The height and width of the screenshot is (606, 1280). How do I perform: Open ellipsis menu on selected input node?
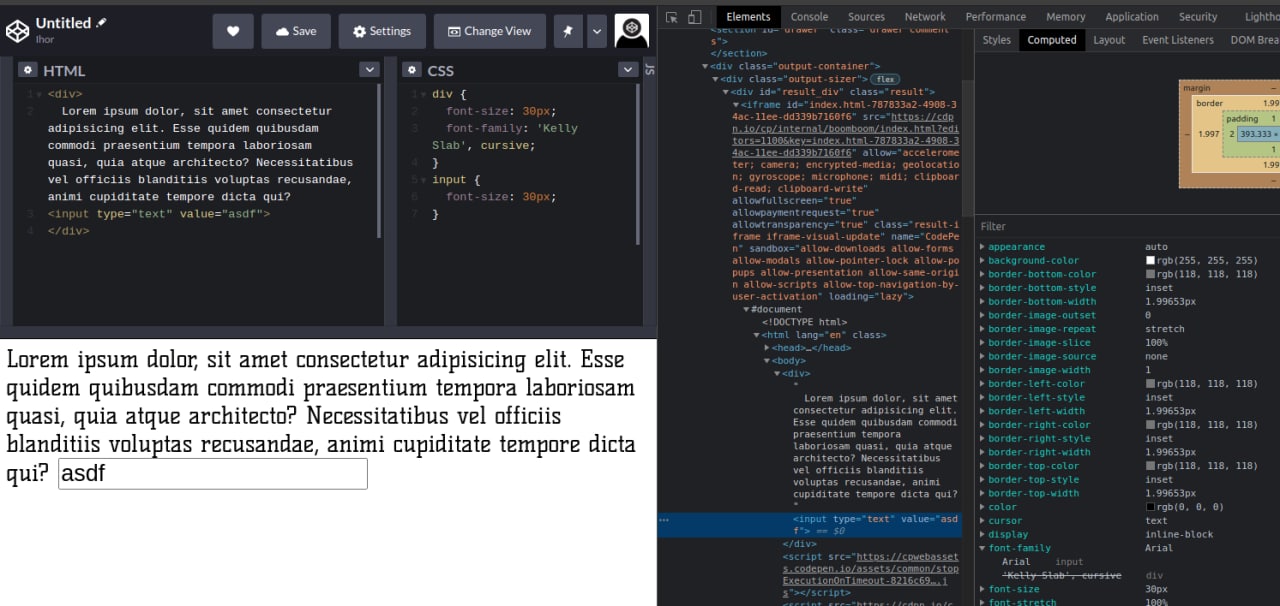pos(664,520)
